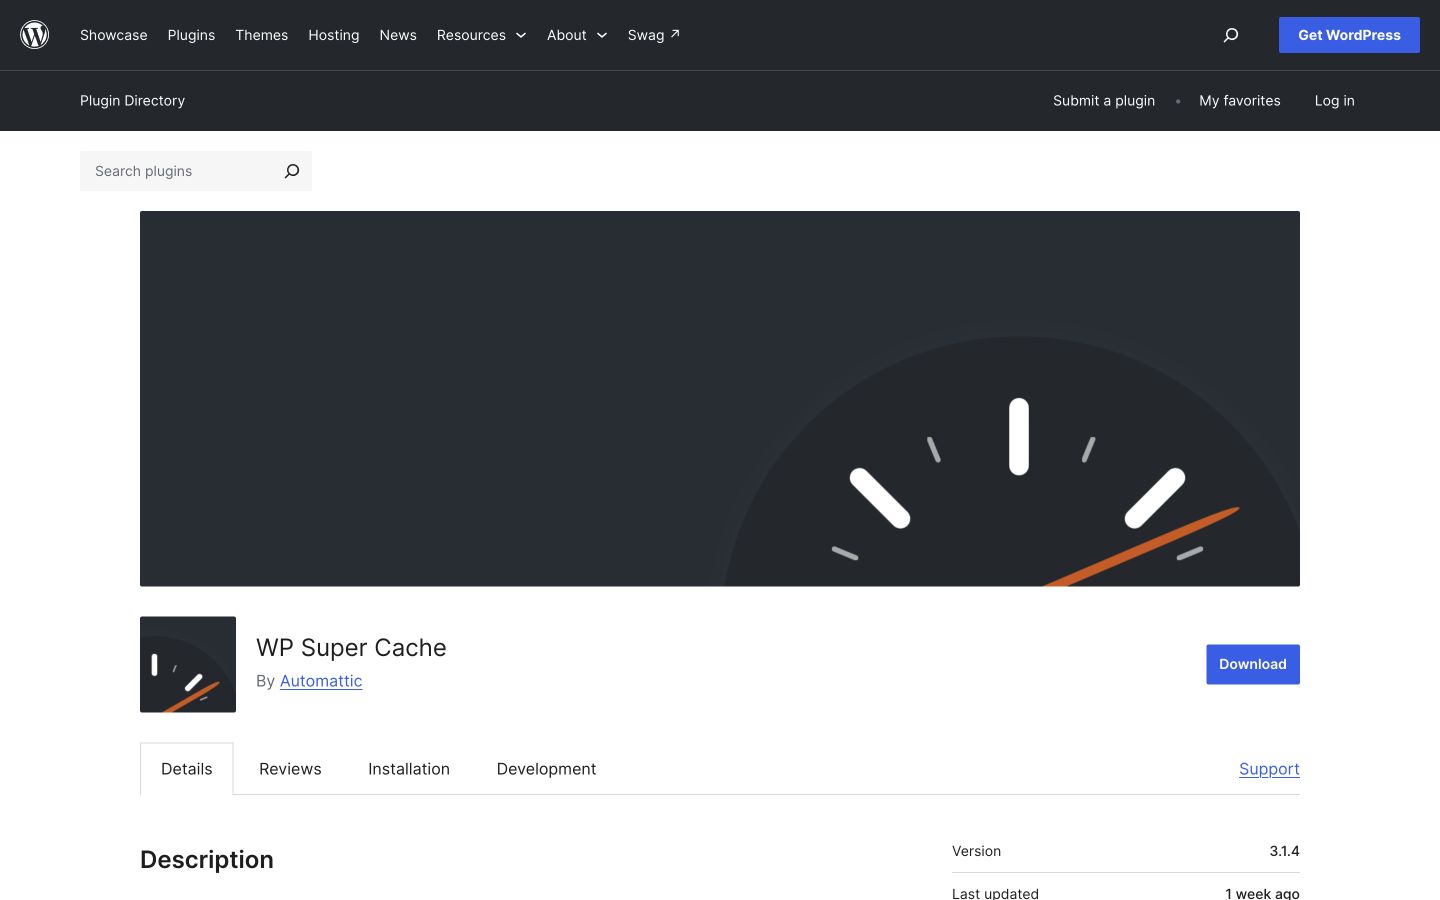Open the Swag external link
Viewport: 1440px width, 900px height.
click(x=654, y=35)
